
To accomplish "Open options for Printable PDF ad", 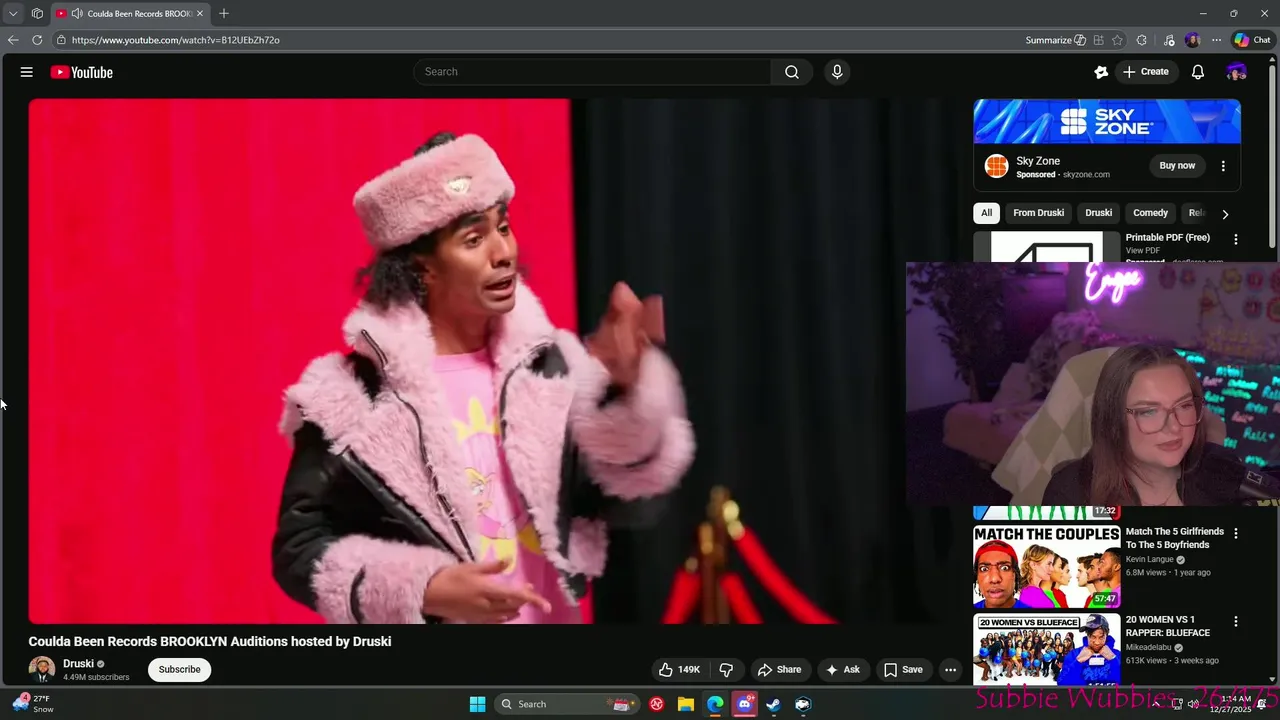I will pos(1236,240).
